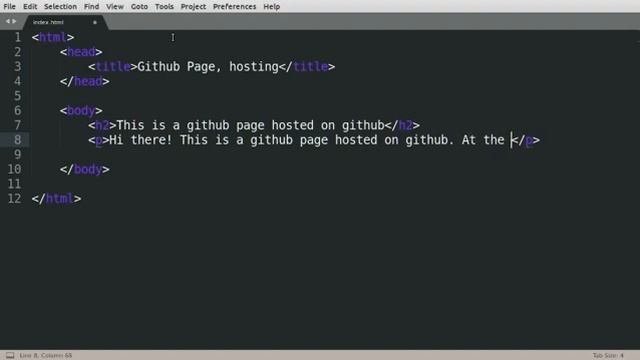Click the text 'Github Page, hosting'
The width and height of the screenshot is (640, 360).
click(x=208, y=67)
